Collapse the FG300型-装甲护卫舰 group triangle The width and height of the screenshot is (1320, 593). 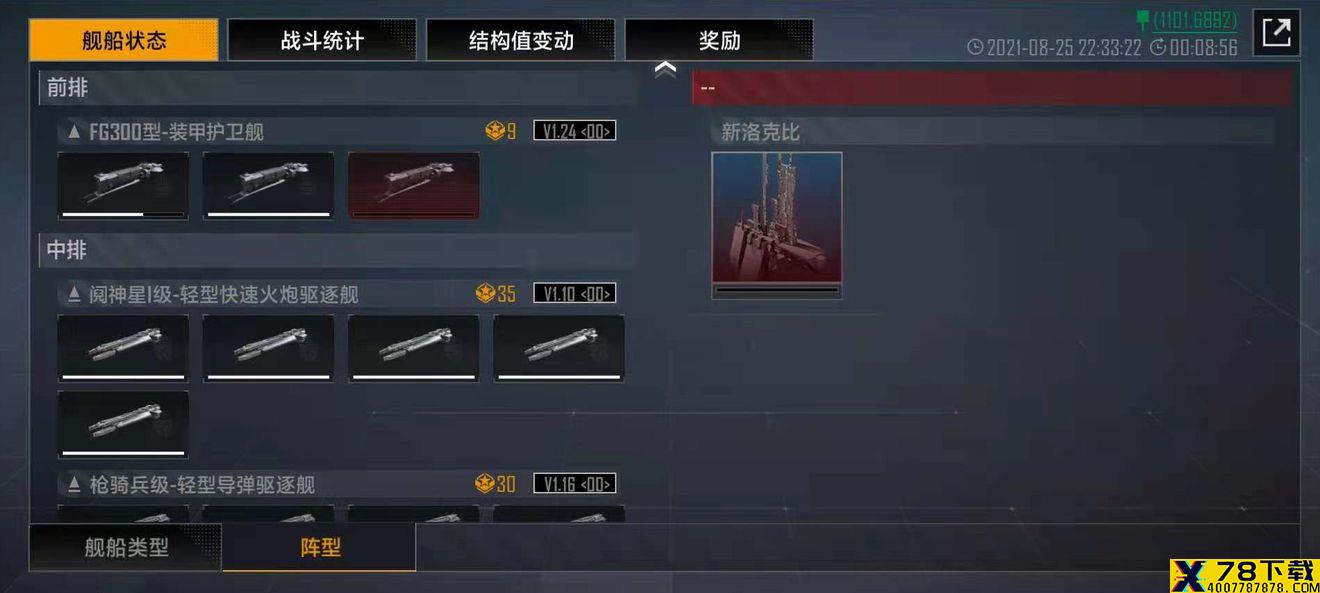pos(74,131)
